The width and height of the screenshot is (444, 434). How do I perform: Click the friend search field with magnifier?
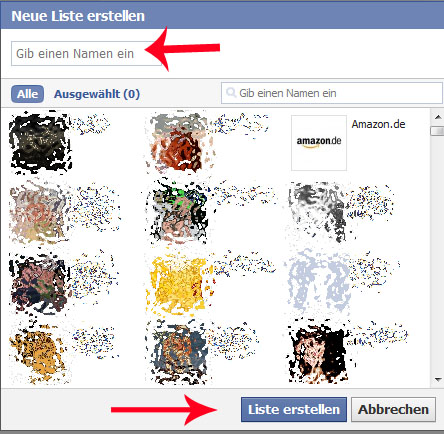pyautogui.click(x=332, y=93)
